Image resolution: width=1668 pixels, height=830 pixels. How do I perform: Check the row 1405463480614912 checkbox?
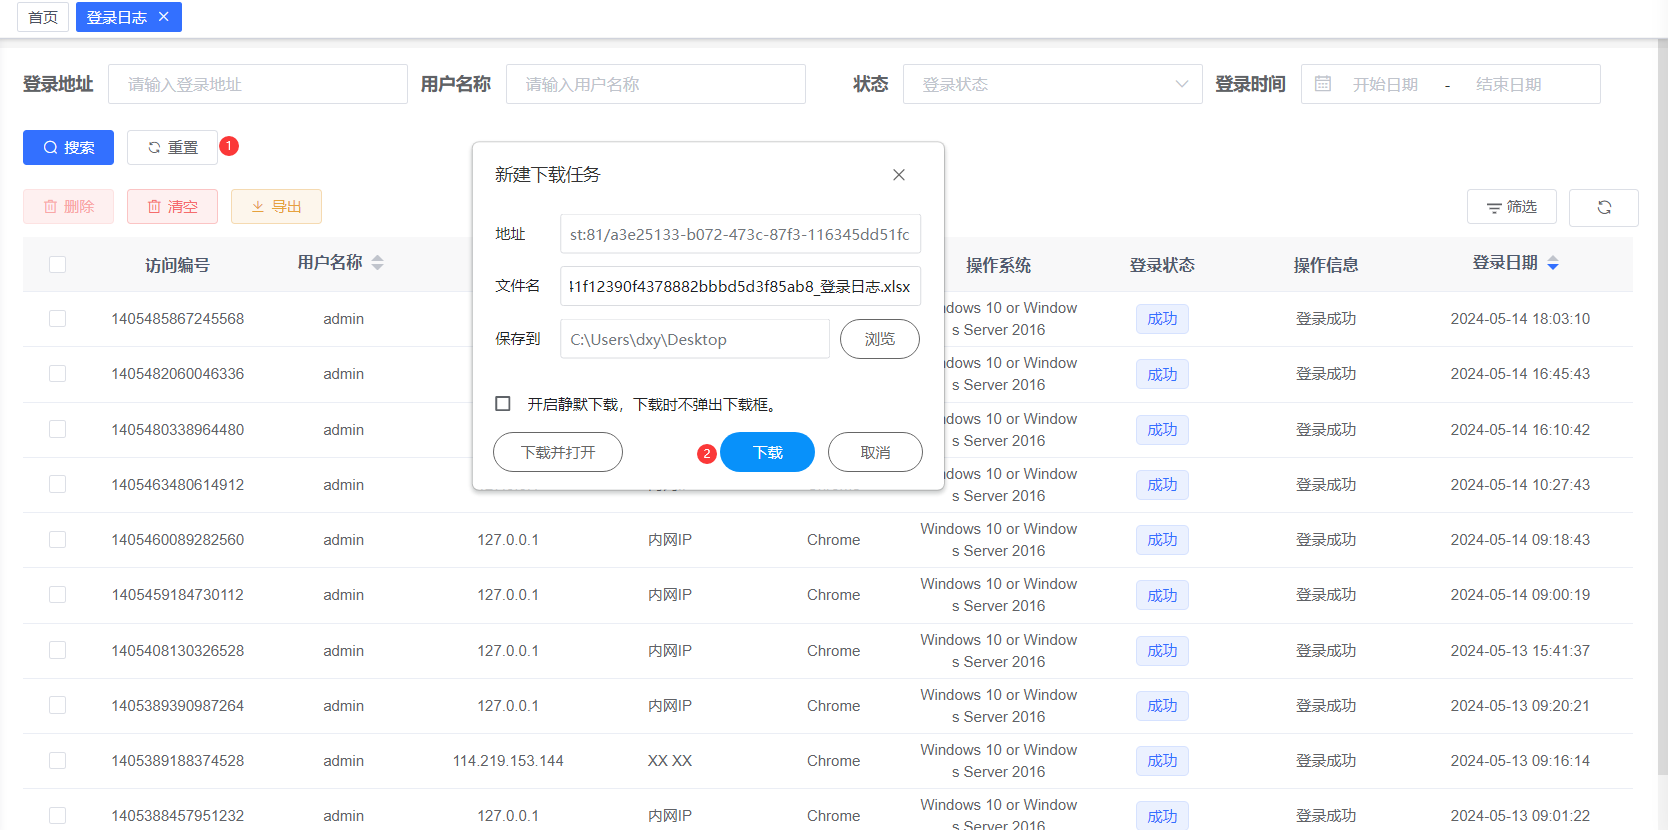58,484
